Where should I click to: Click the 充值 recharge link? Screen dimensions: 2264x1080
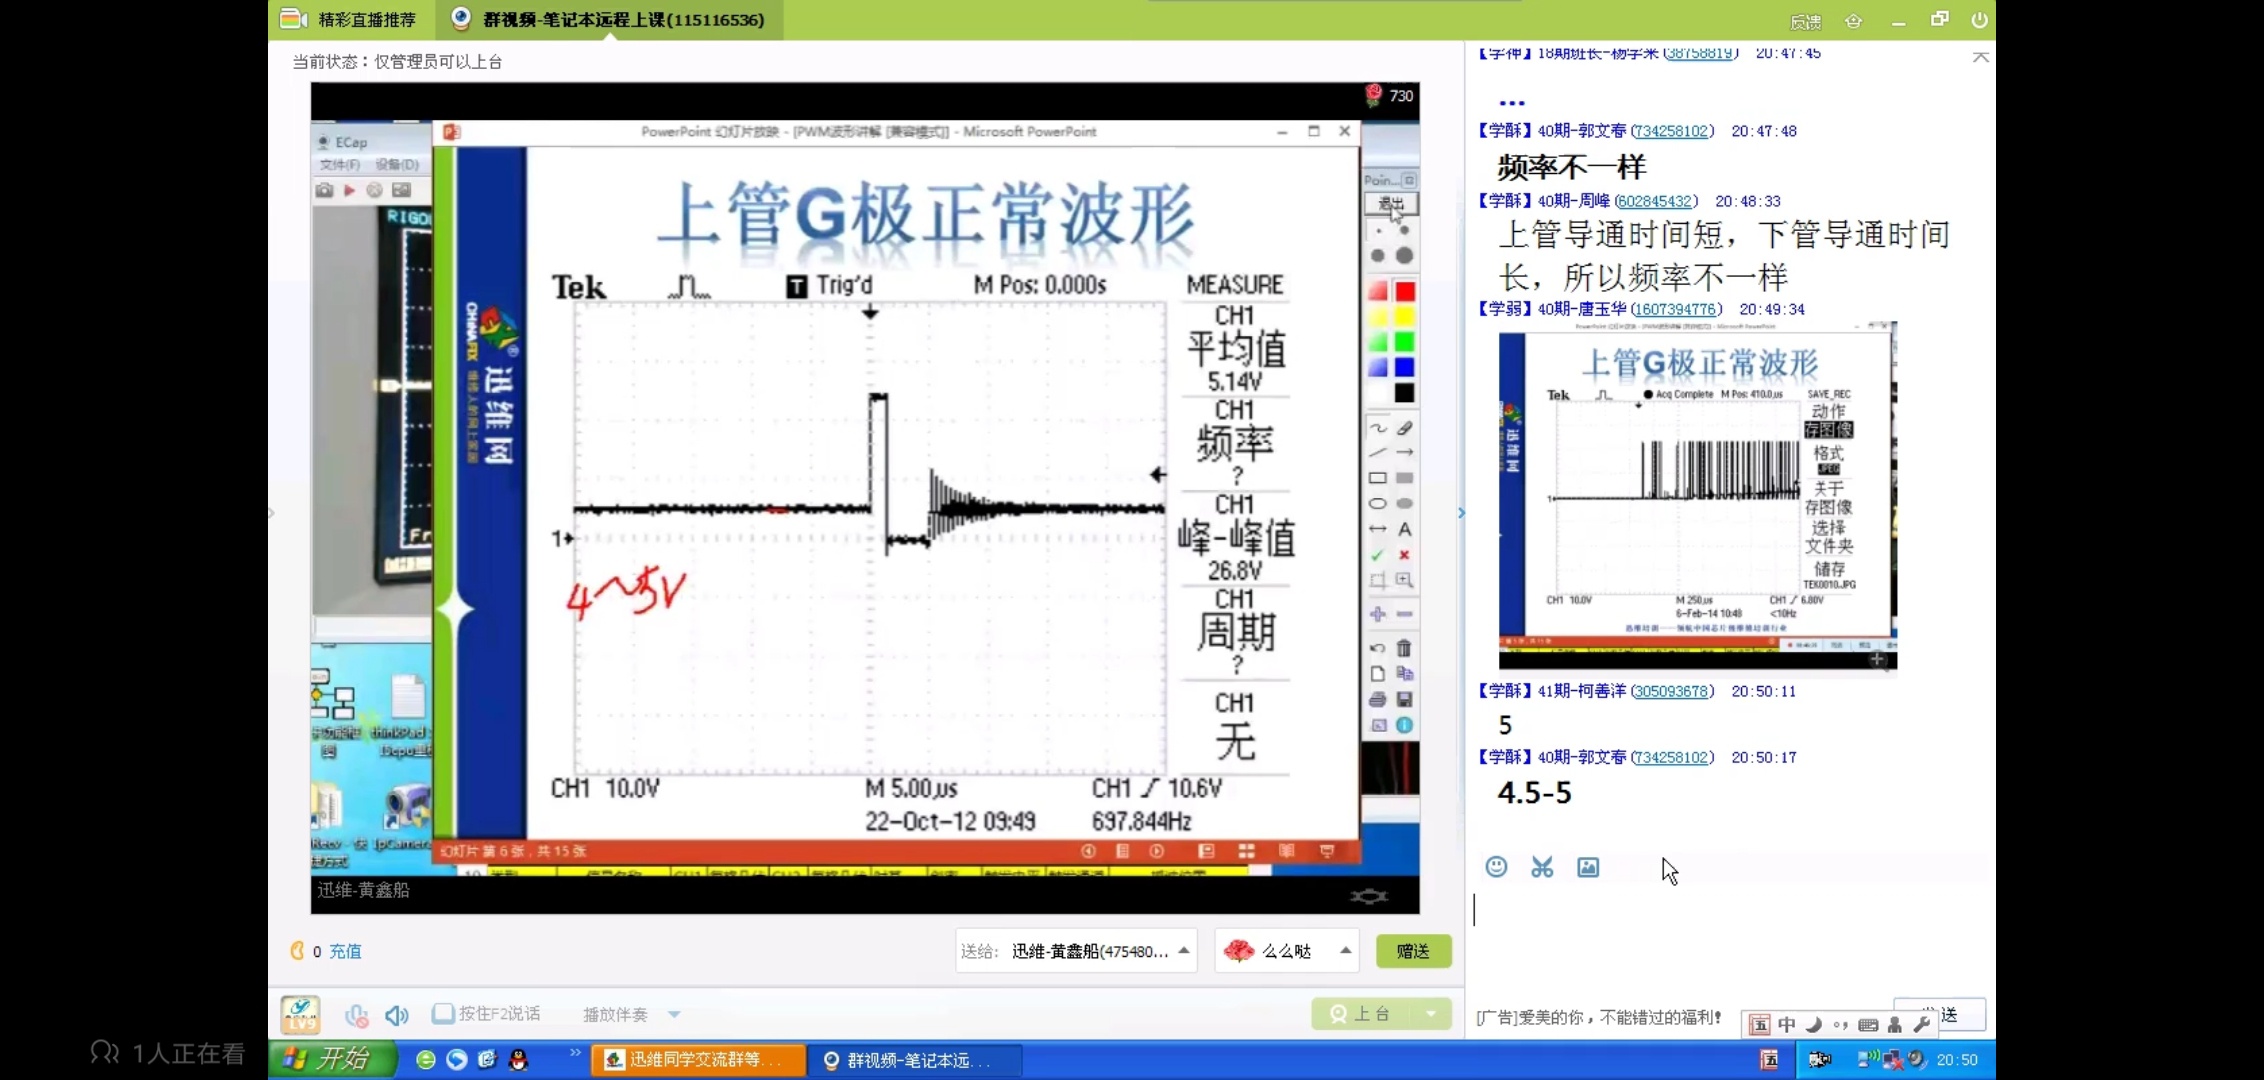(x=345, y=951)
